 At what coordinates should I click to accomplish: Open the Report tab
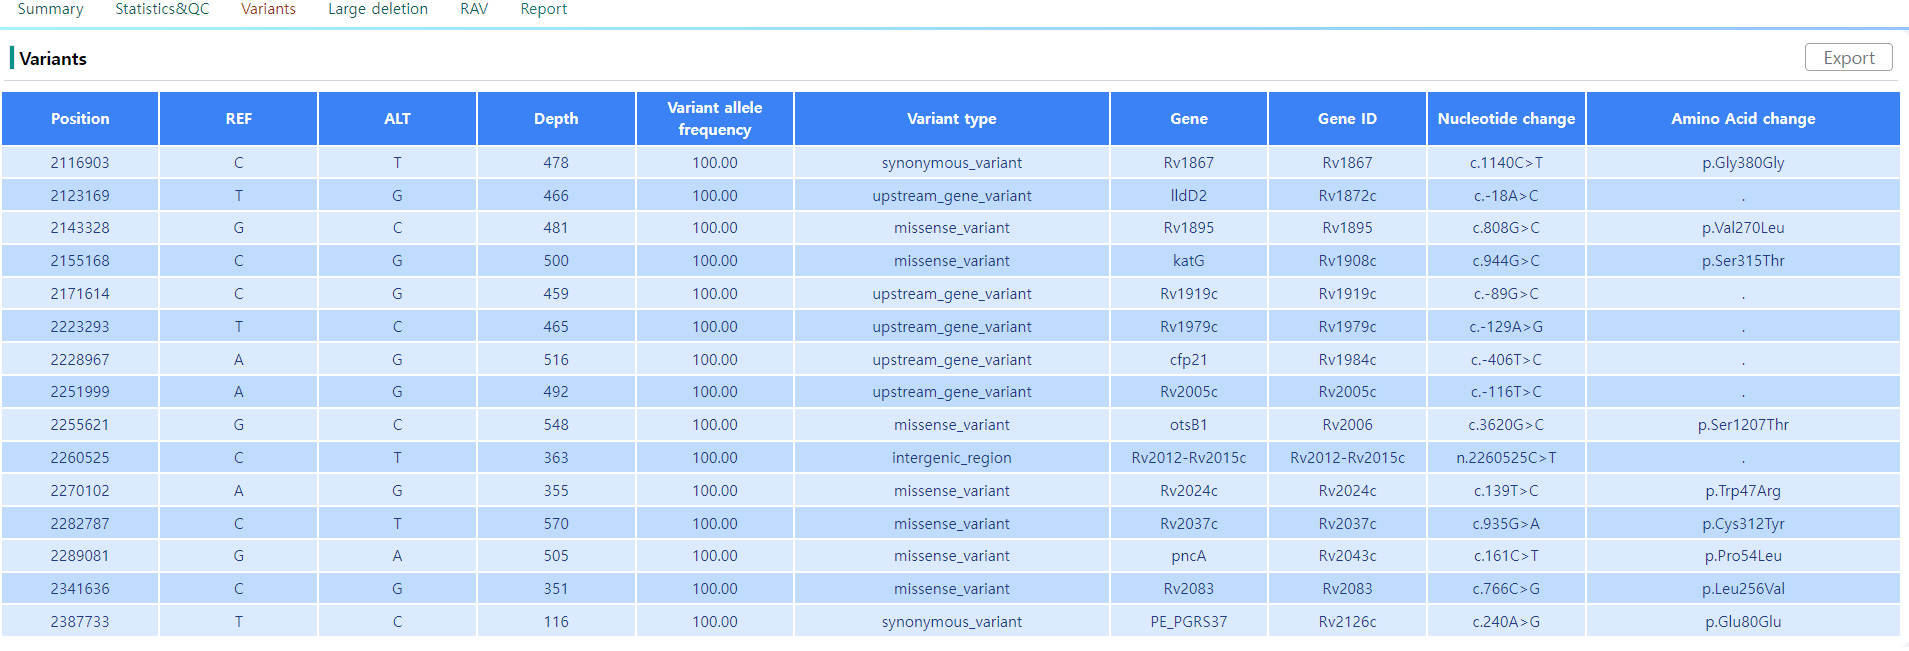[x=543, y=9]
